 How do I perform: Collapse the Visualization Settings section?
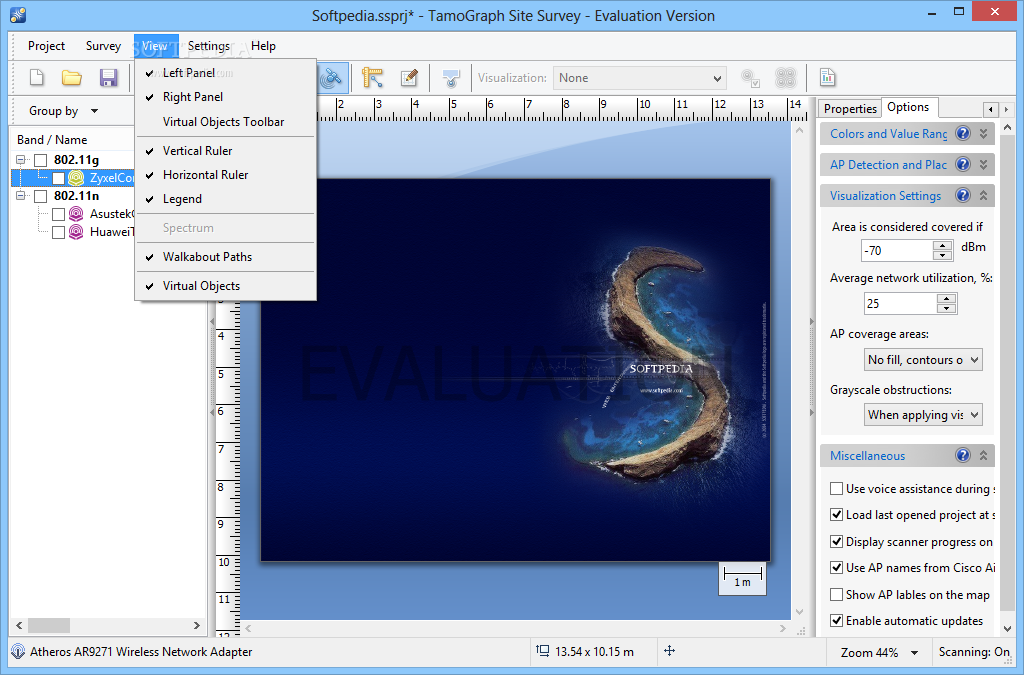click(x=984, y=195)
